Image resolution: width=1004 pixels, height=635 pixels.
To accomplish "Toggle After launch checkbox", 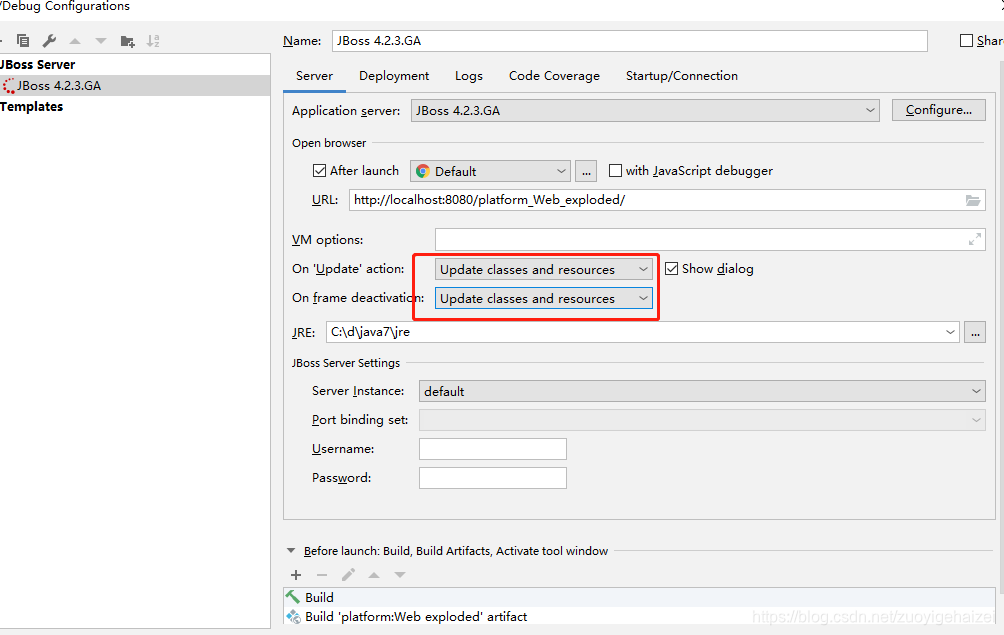I will click(319, 170).
